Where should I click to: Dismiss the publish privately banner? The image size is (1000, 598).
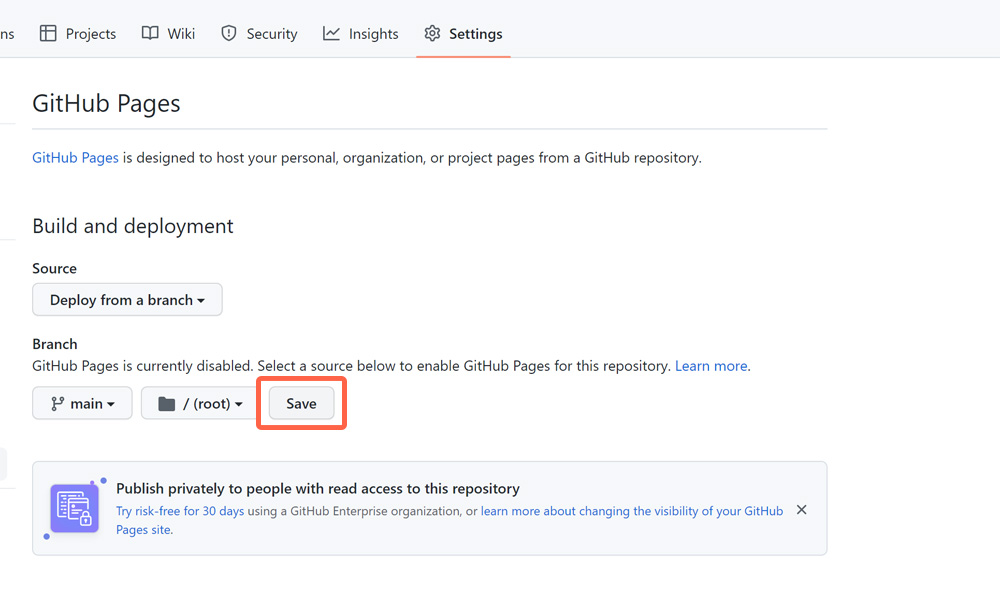pos(802,509)
